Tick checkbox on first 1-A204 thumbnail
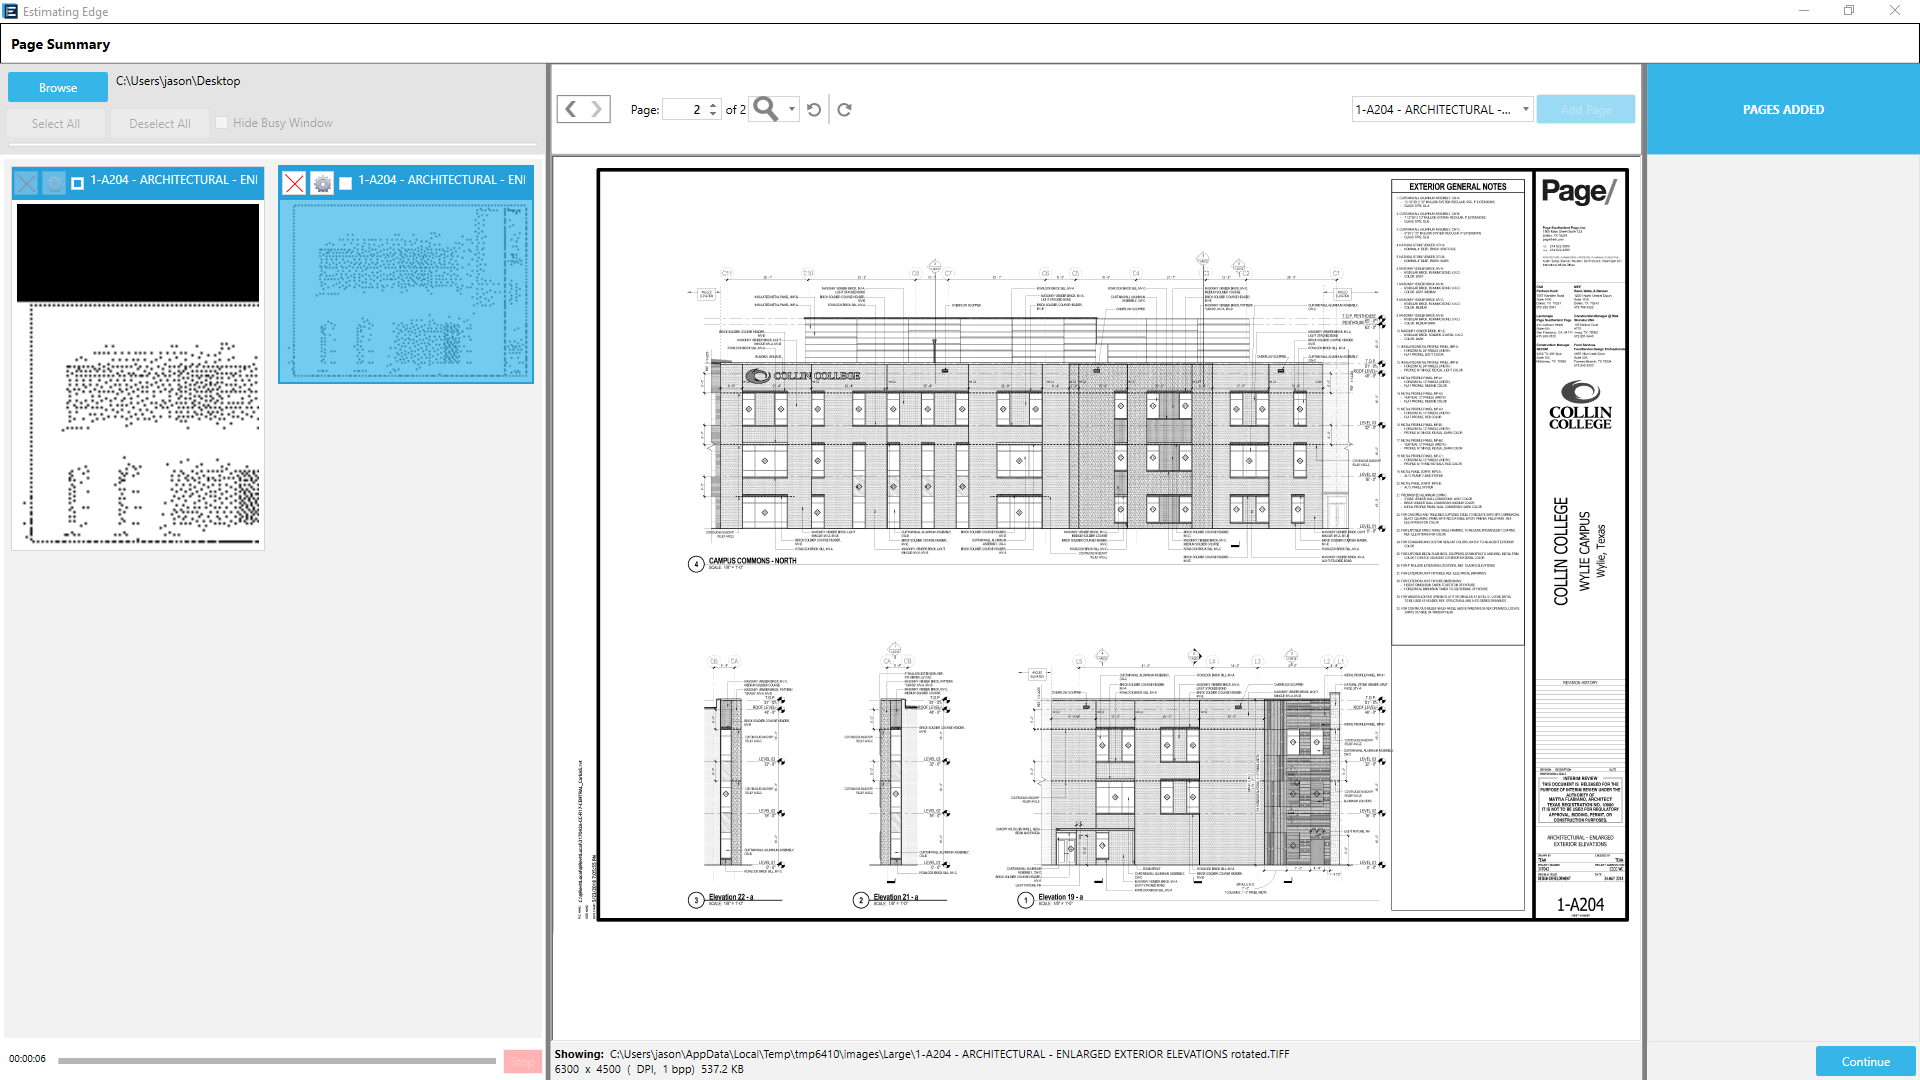This screenshot has width=1920, height=1080. pyautogui.click(x=77, y=183)
